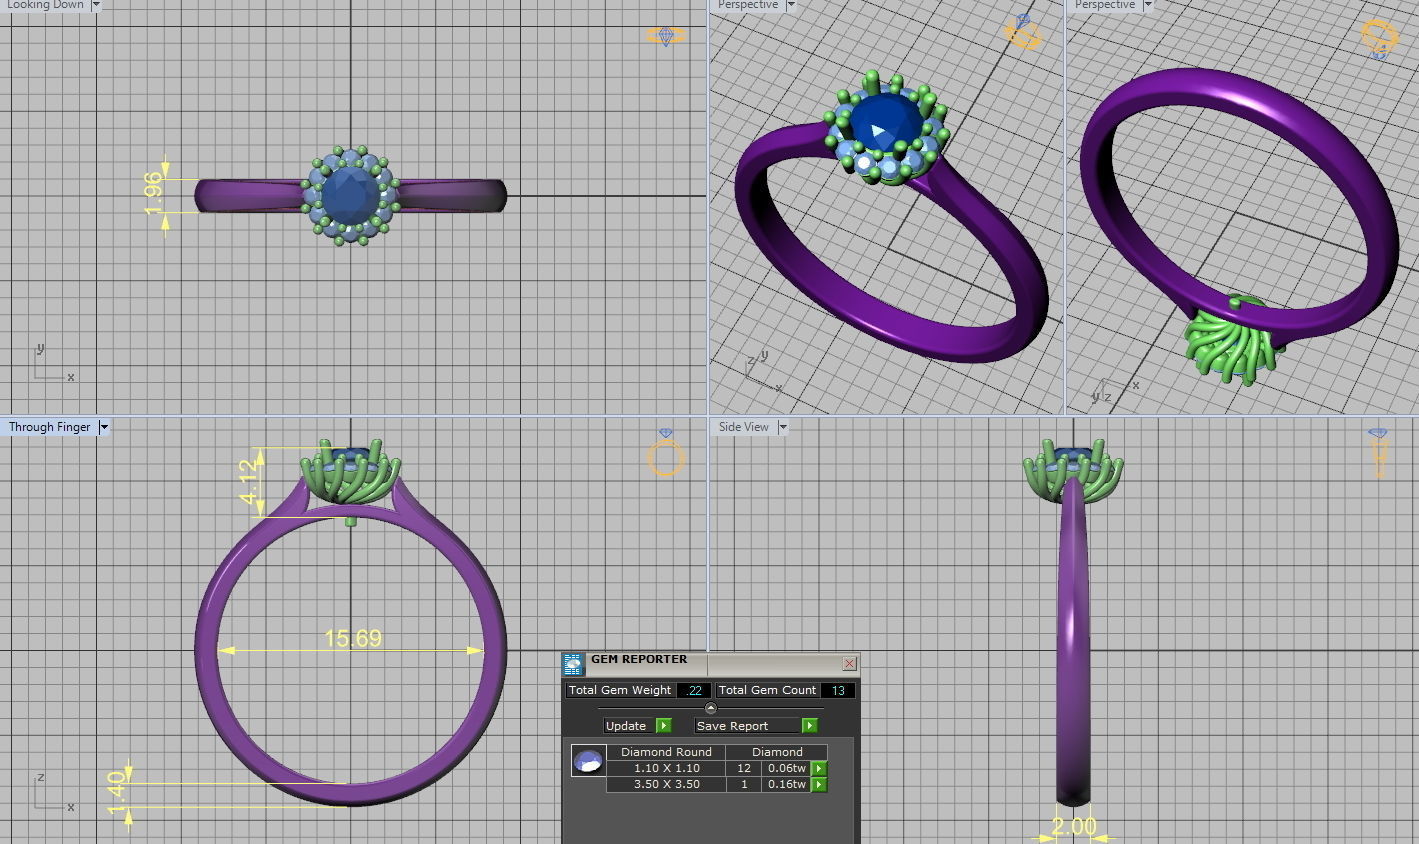1419x844 pixels.
Task: Open the Side View viewport dropdown arrow
Action: click(x=783, y=427)
